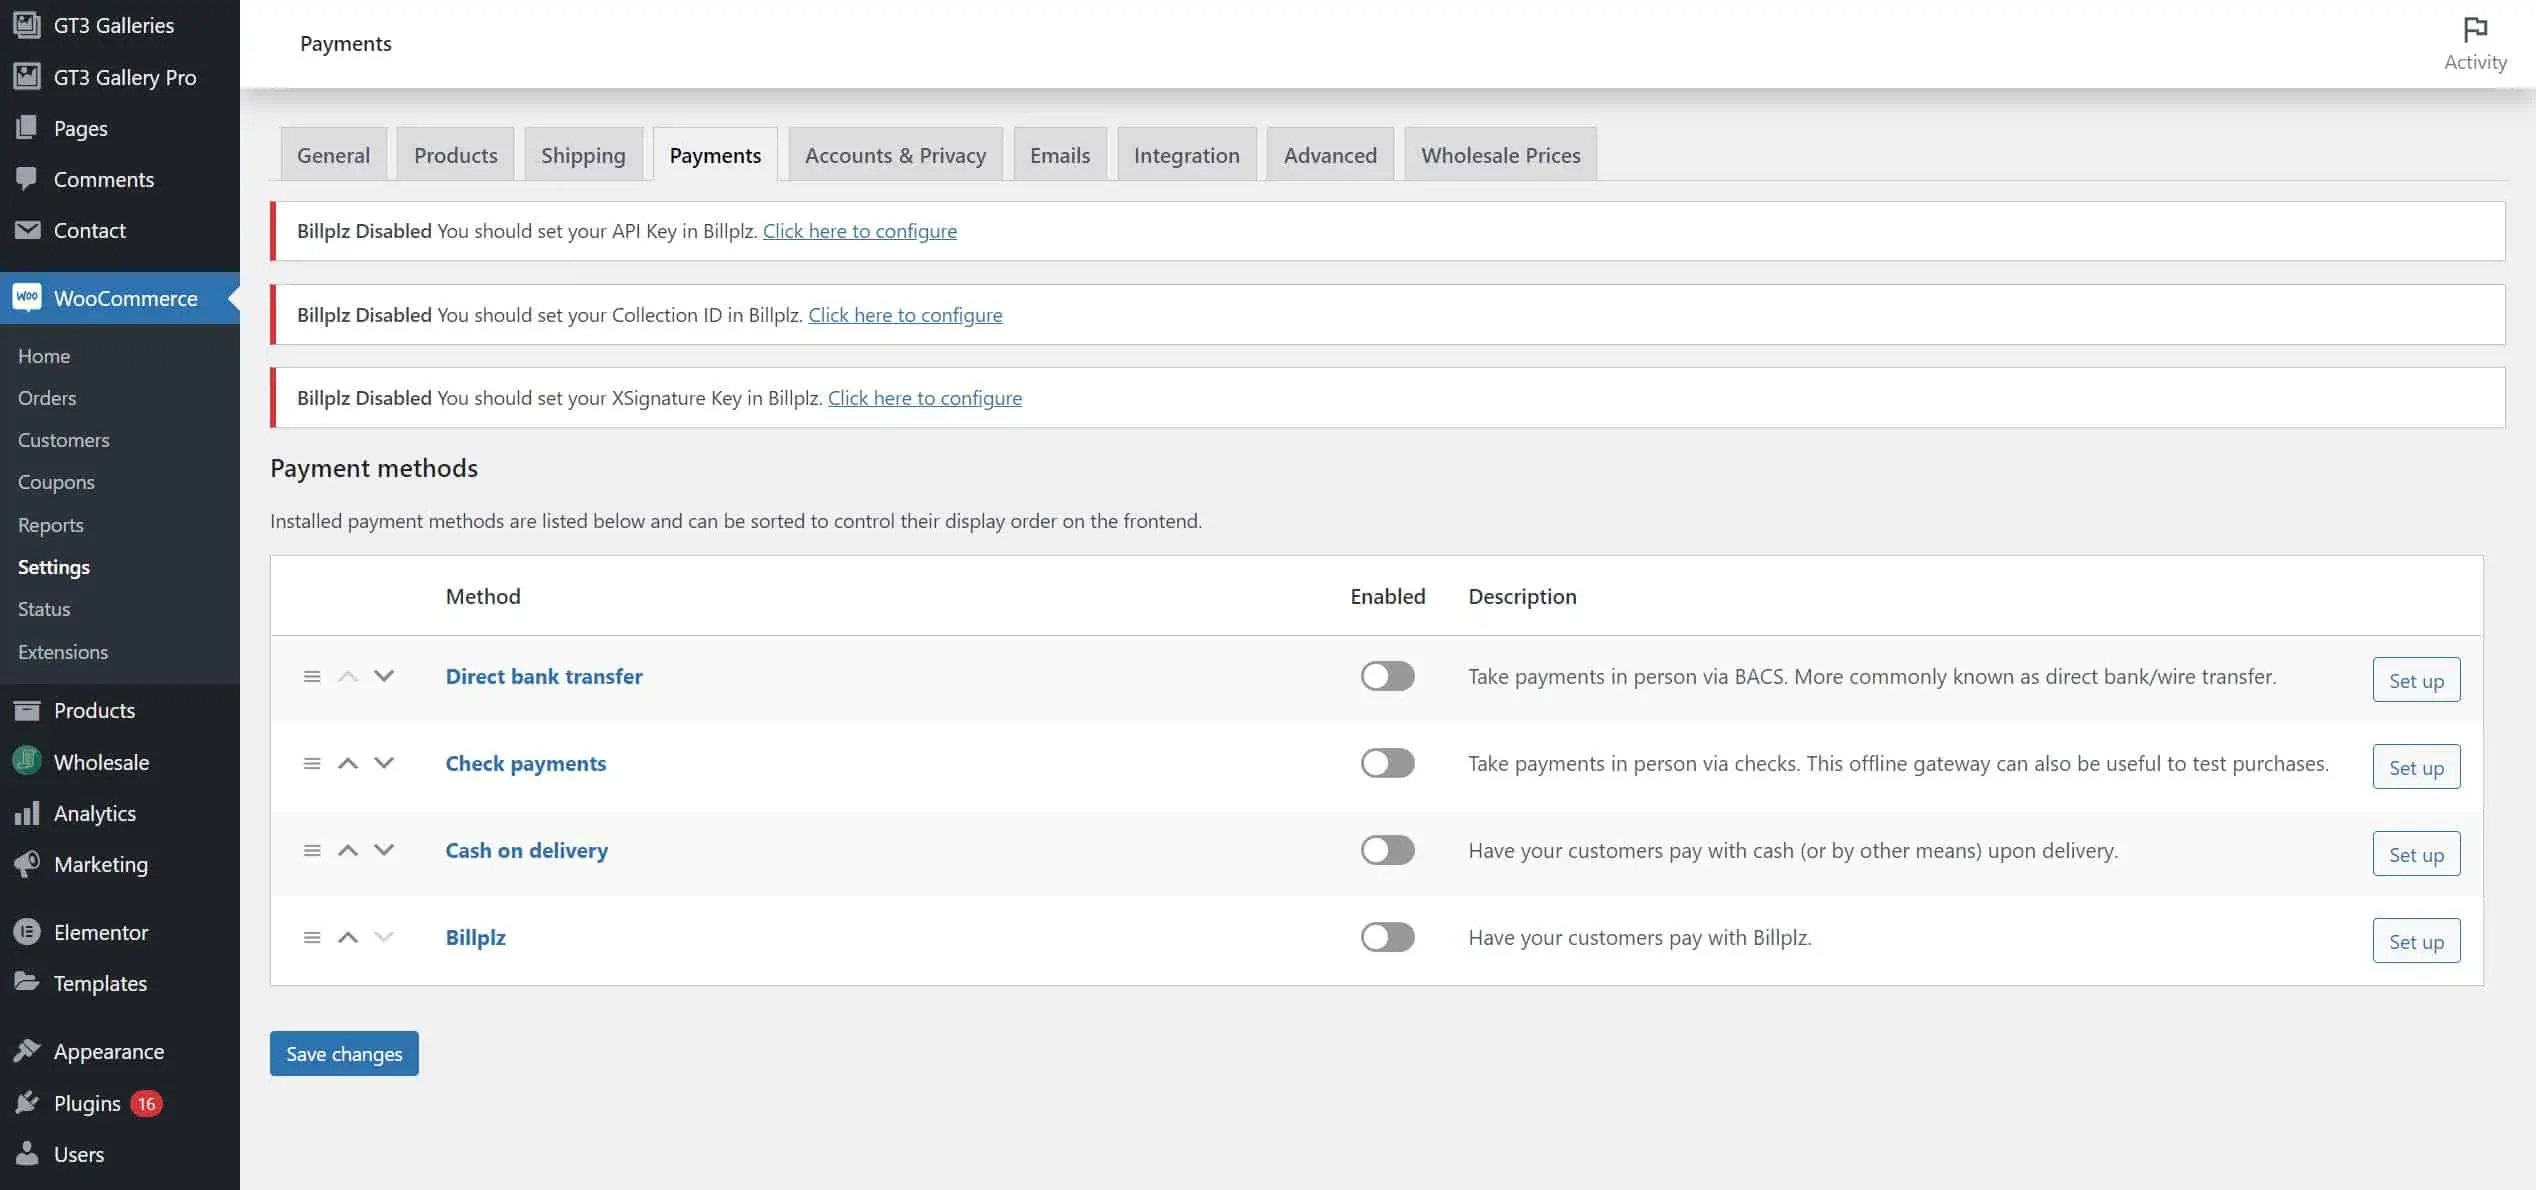The image size is (2536, 1190).
Task: Open Coupons submenu item
Action: coord(56,482)
